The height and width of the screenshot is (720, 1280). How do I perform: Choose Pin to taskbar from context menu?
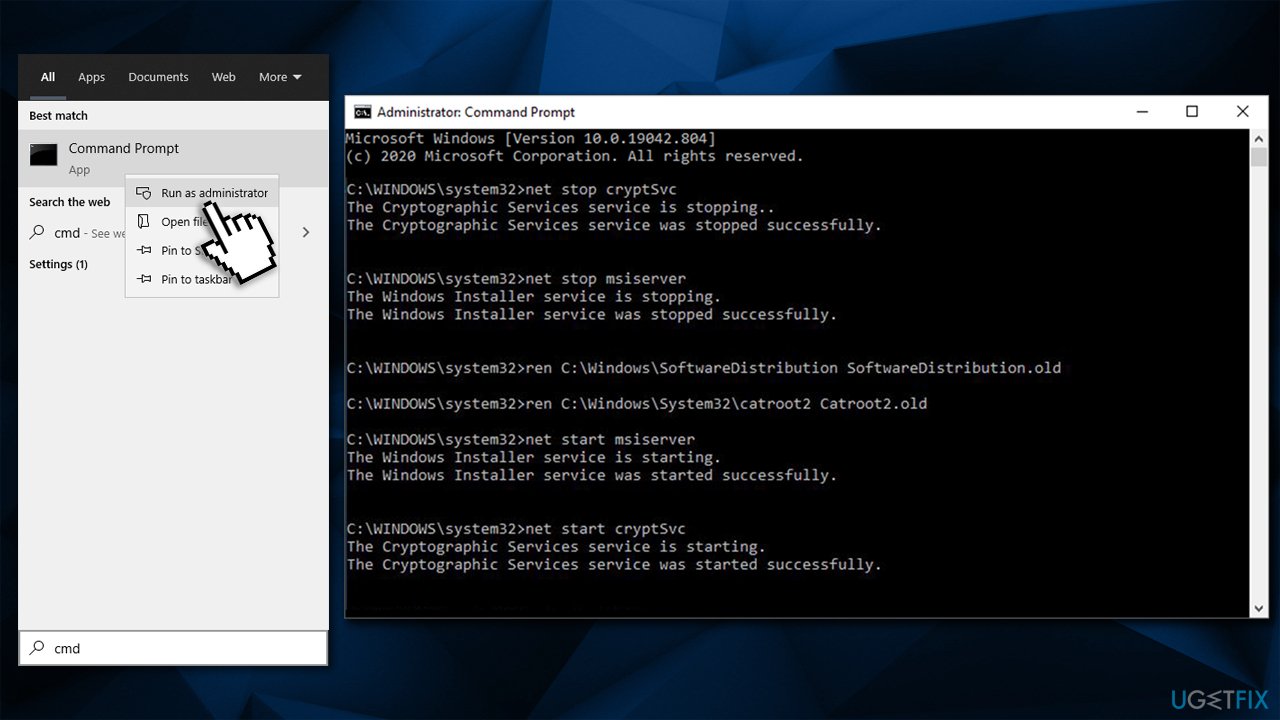202,280
